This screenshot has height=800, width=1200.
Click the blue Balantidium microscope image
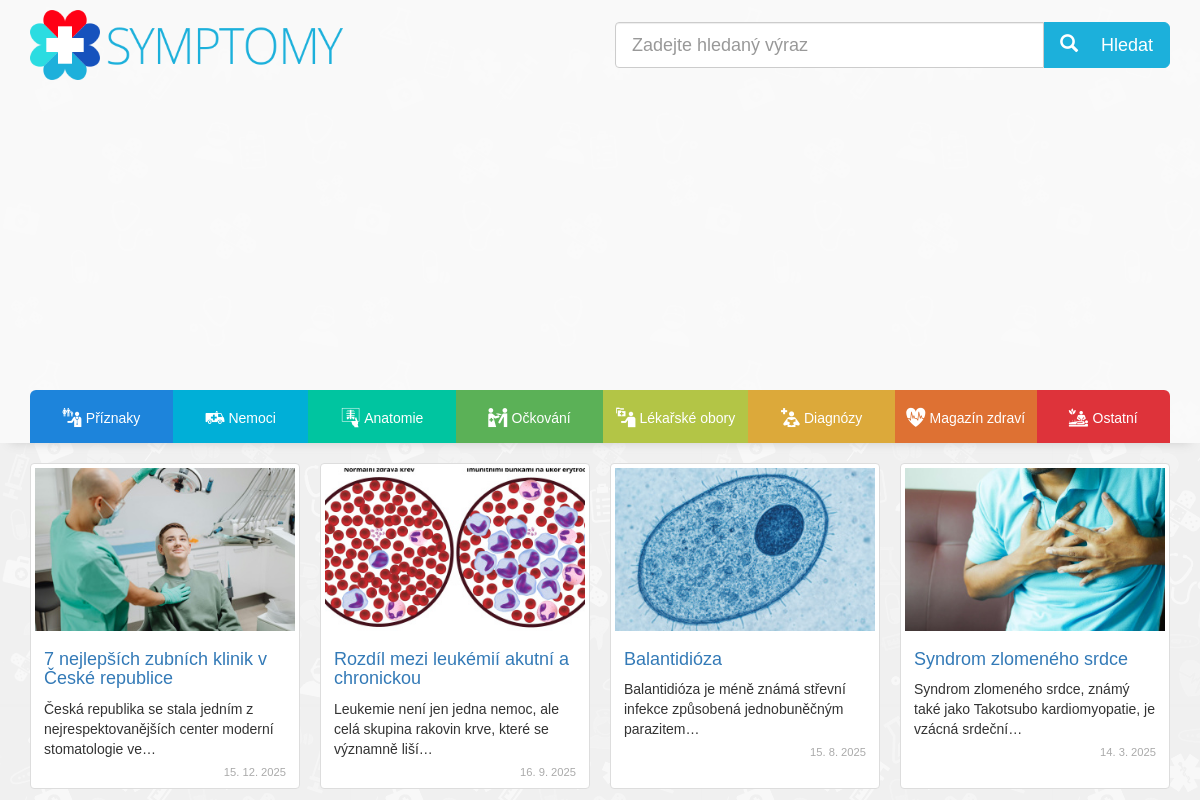745,549
